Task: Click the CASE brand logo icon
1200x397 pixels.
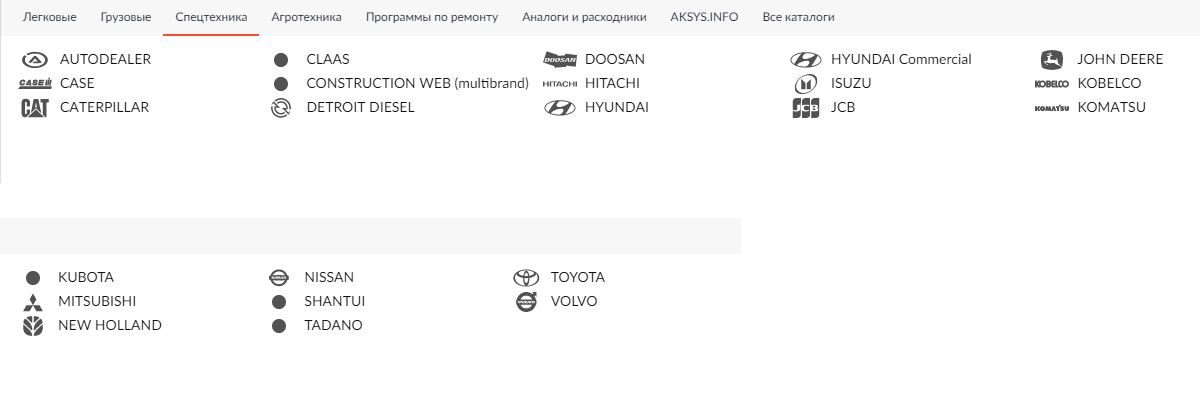Action: click(34, 83)
